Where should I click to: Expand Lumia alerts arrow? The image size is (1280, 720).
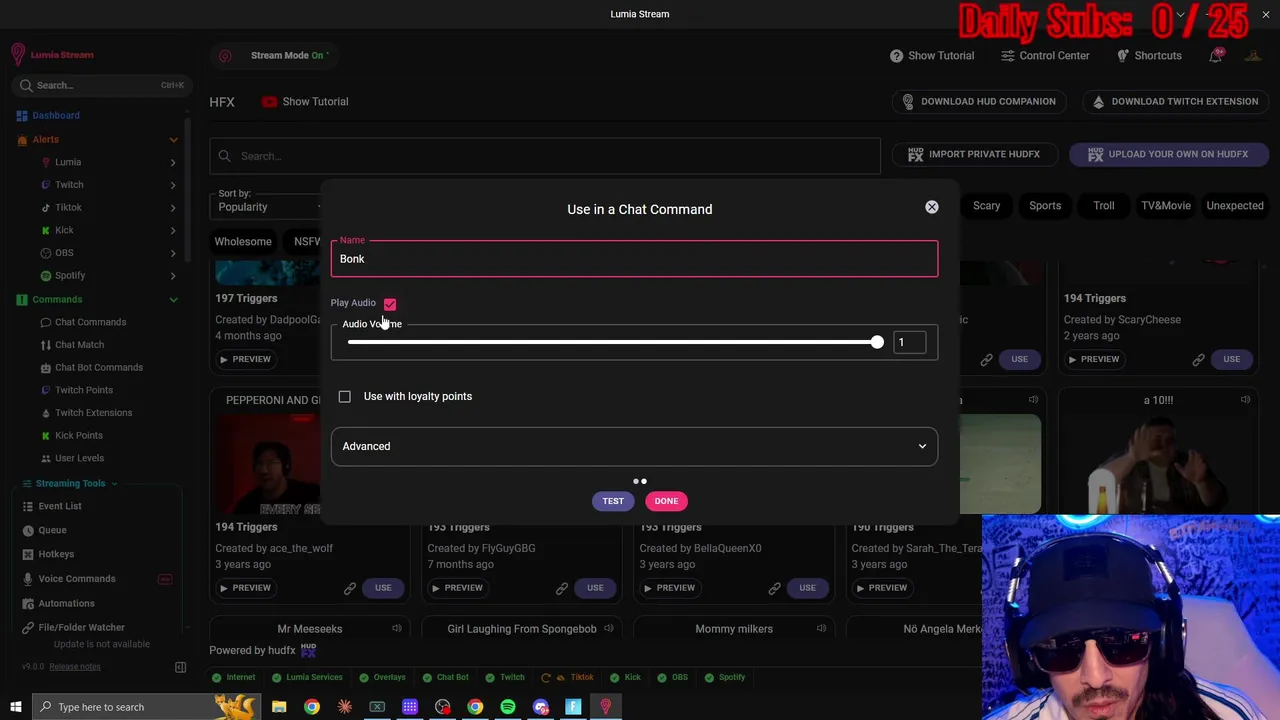(172, 162)
